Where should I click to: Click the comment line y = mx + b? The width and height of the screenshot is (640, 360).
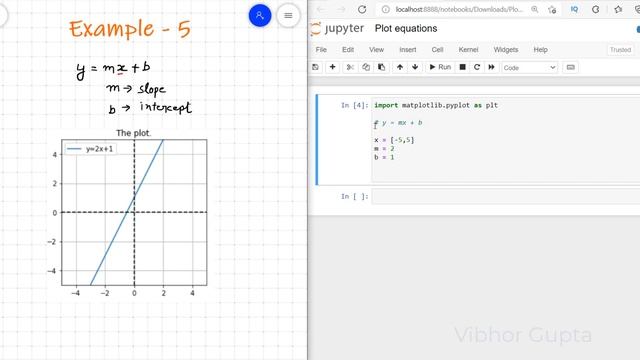coord(398,123)
